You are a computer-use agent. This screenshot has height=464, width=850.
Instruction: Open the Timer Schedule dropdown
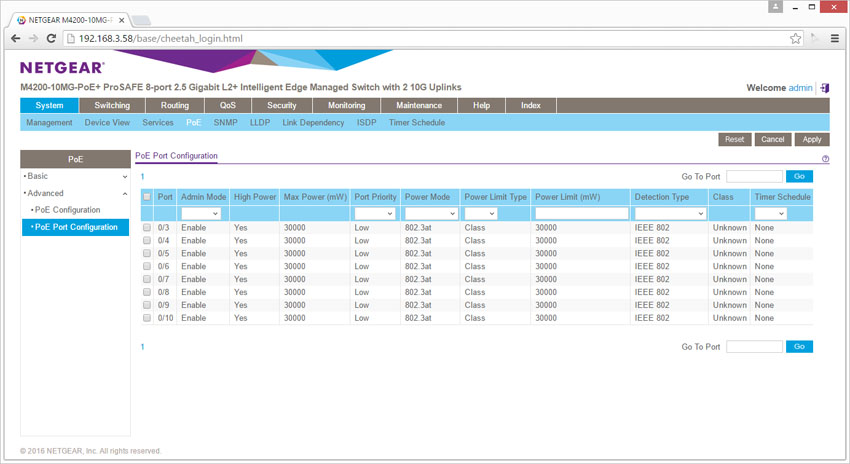(x=770, y=214)
